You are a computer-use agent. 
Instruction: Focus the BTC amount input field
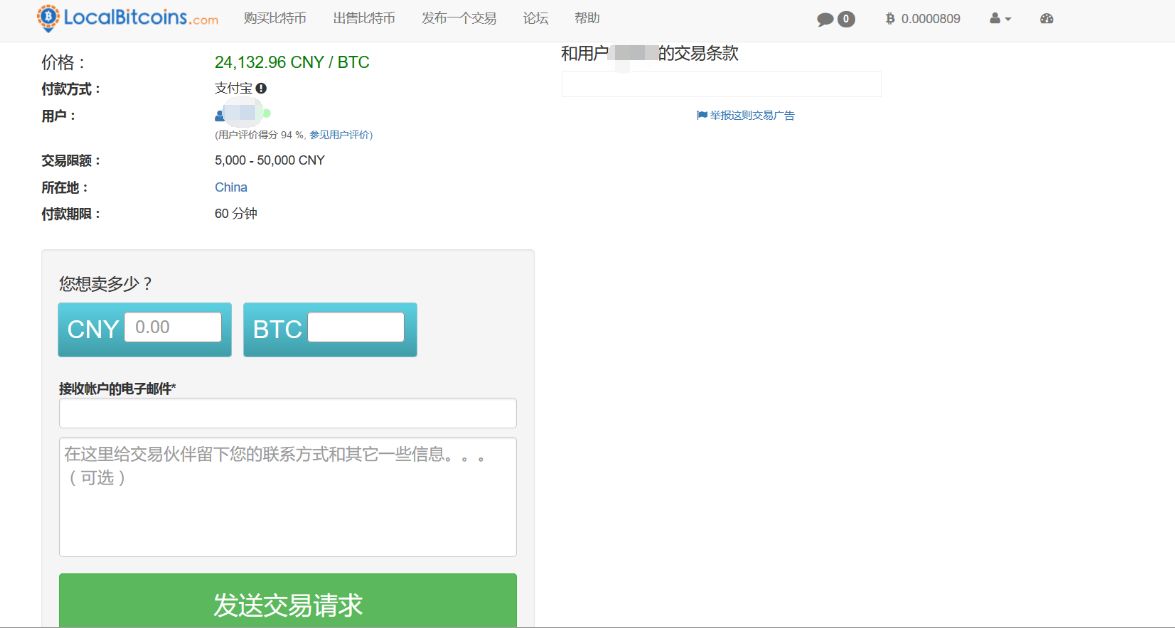point(356,327)
